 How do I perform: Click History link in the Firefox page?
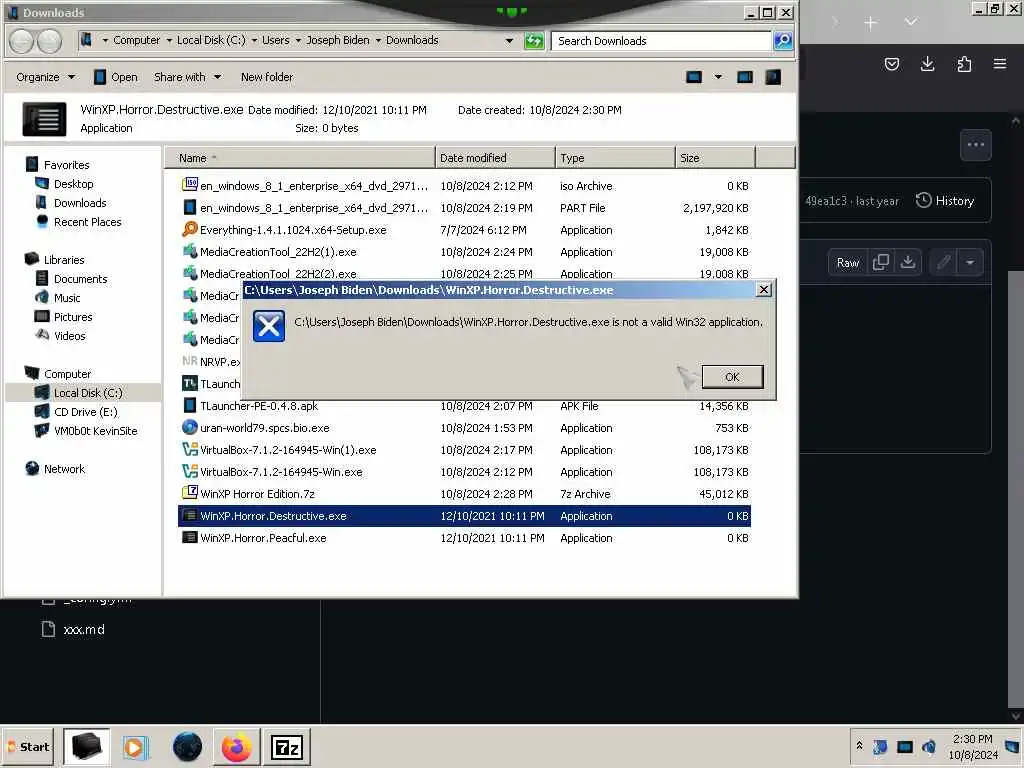pyautogui.click(x=945, y=201)
